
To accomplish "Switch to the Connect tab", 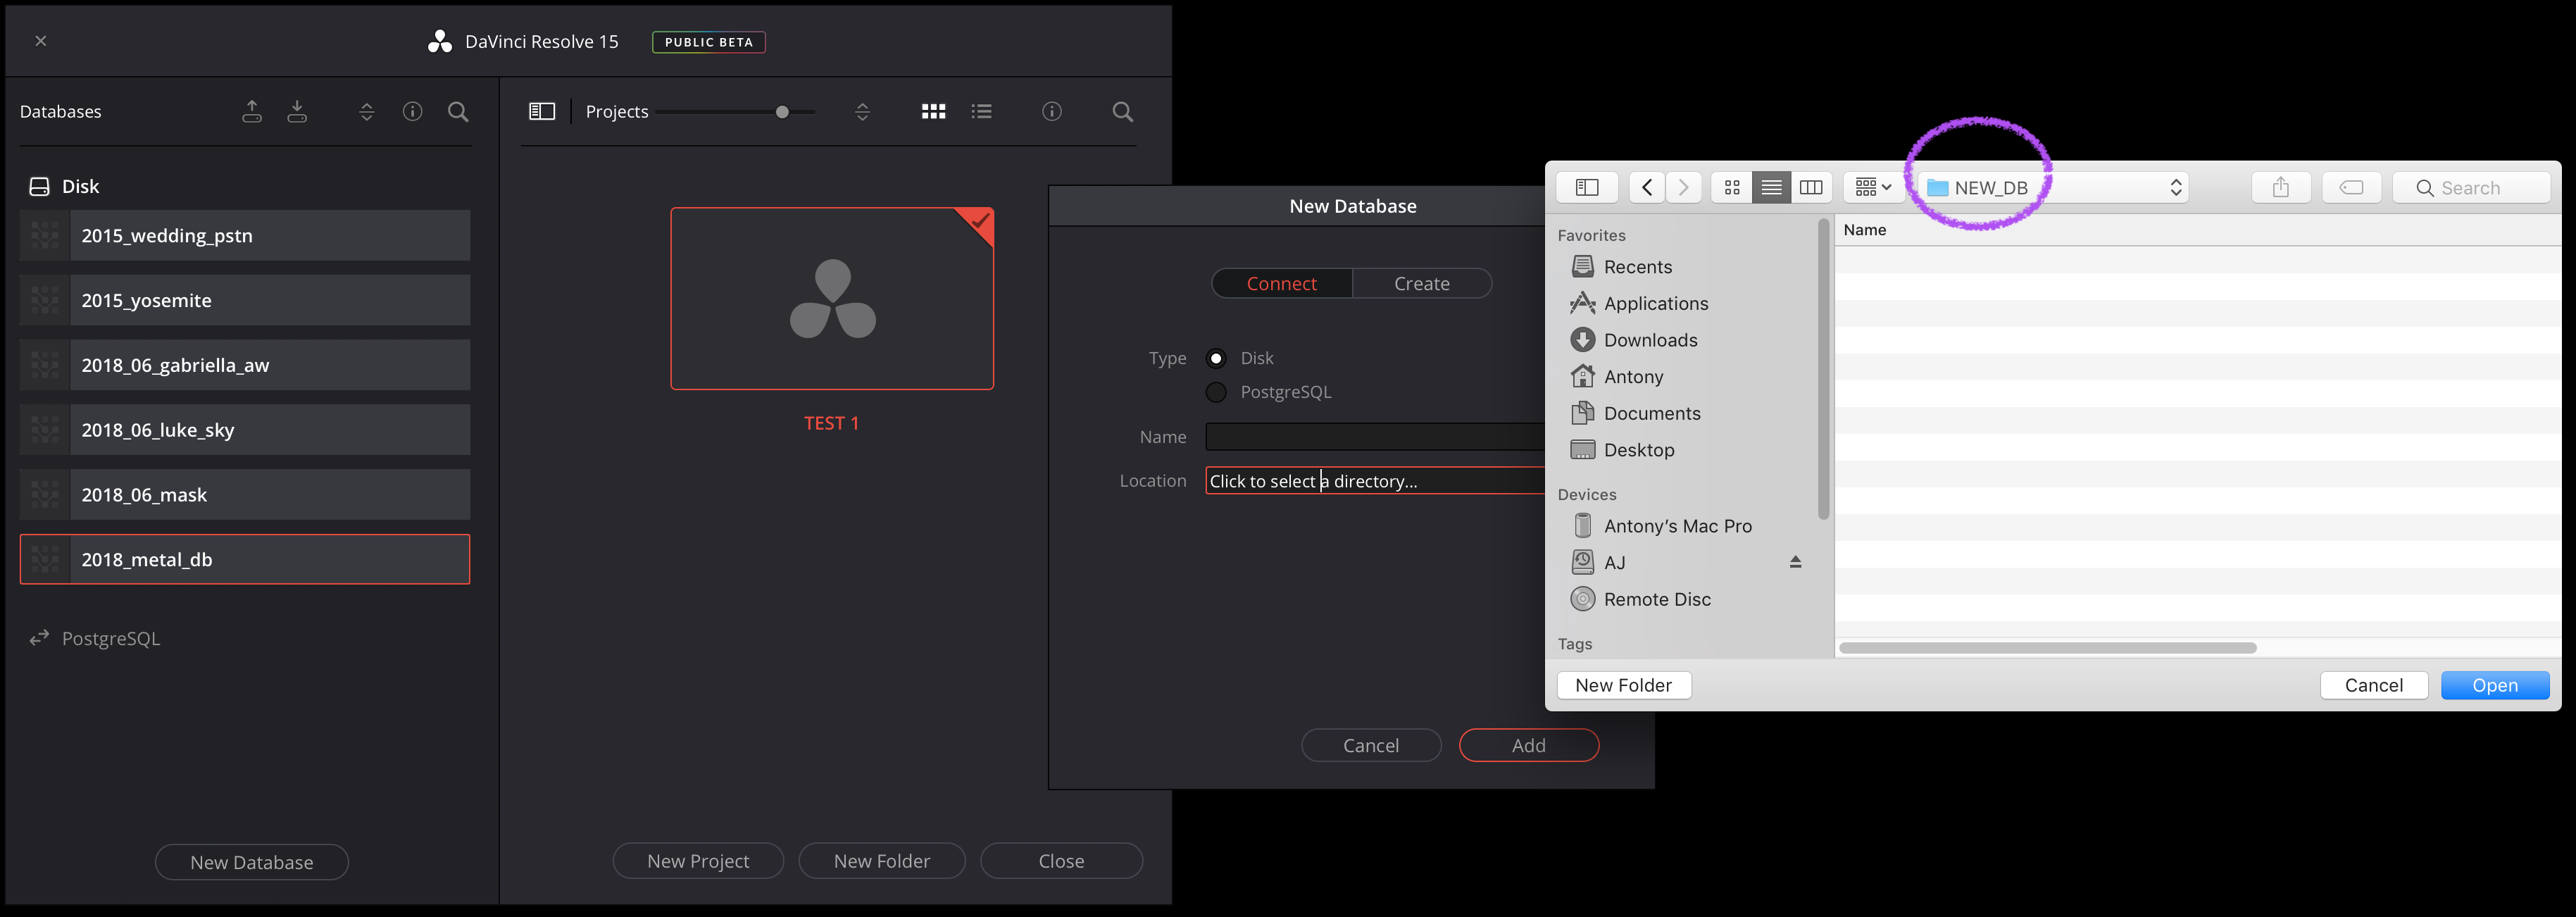I will pos(1282,283).
